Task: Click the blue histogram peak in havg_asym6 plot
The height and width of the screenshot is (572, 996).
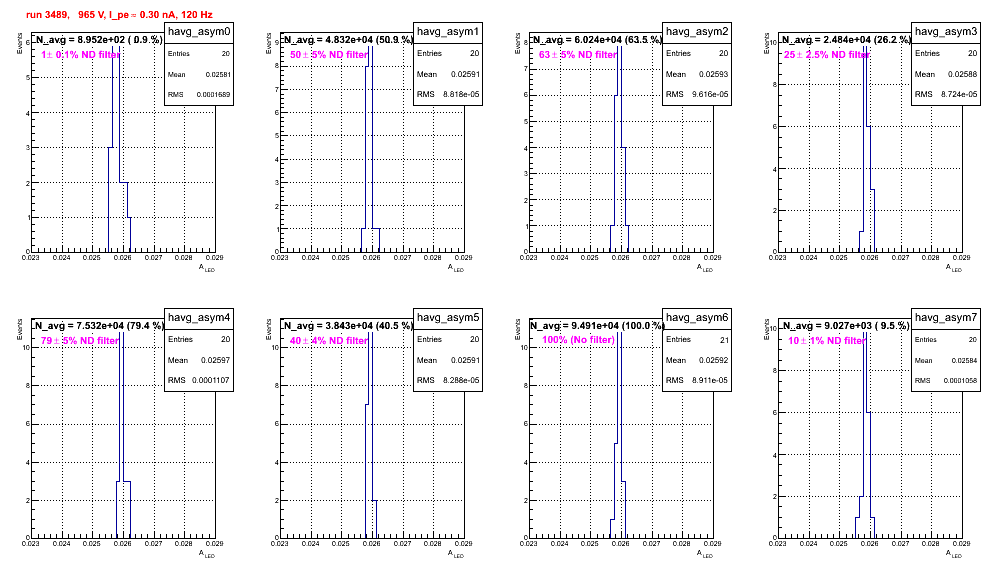Action: coord(619,388)
